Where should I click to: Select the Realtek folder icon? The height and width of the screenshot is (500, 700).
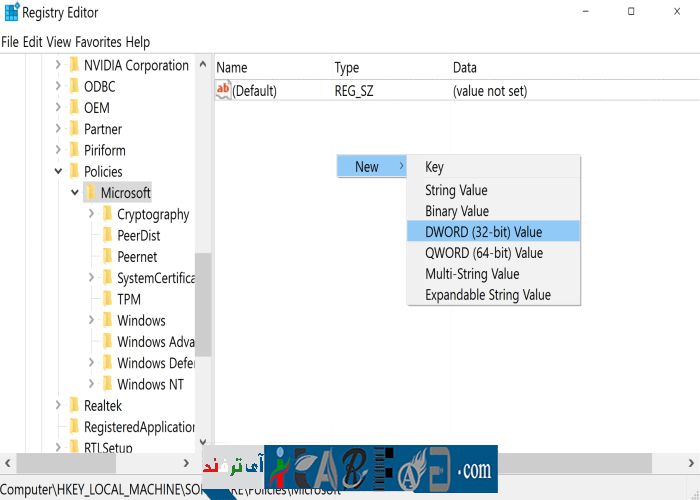74,406
